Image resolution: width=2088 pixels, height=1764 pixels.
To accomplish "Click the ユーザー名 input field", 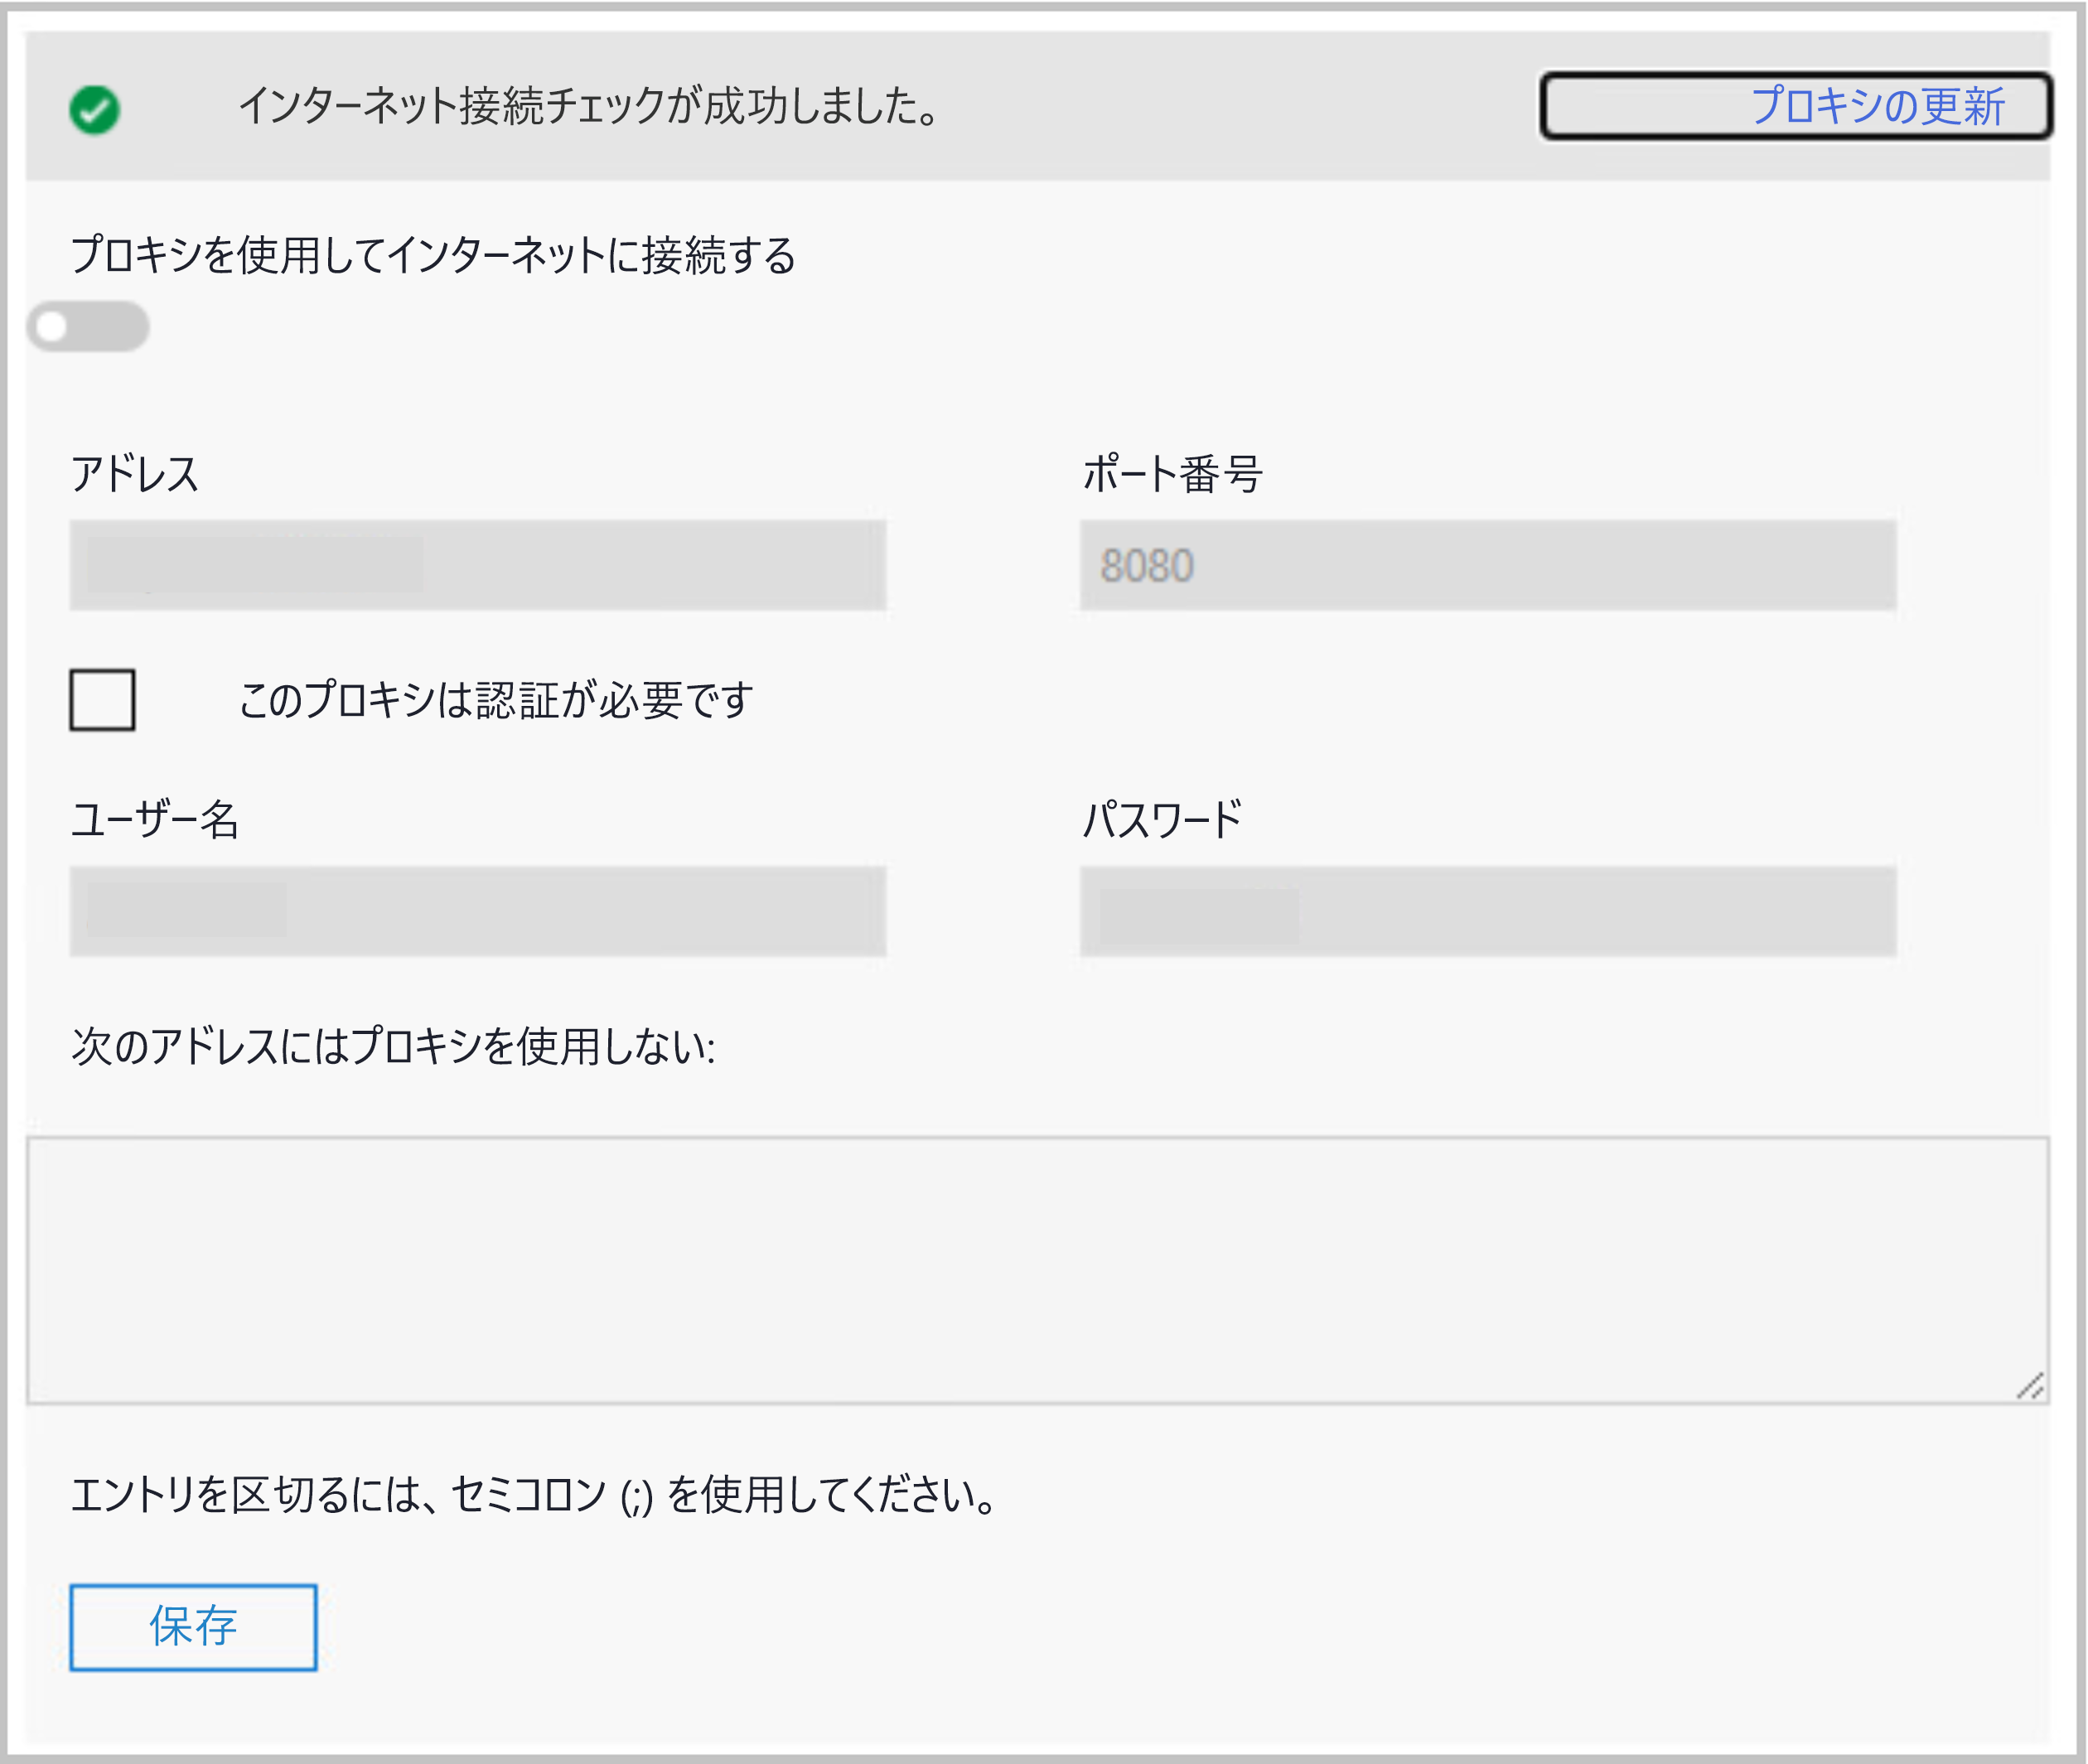I will pos(478,911).
